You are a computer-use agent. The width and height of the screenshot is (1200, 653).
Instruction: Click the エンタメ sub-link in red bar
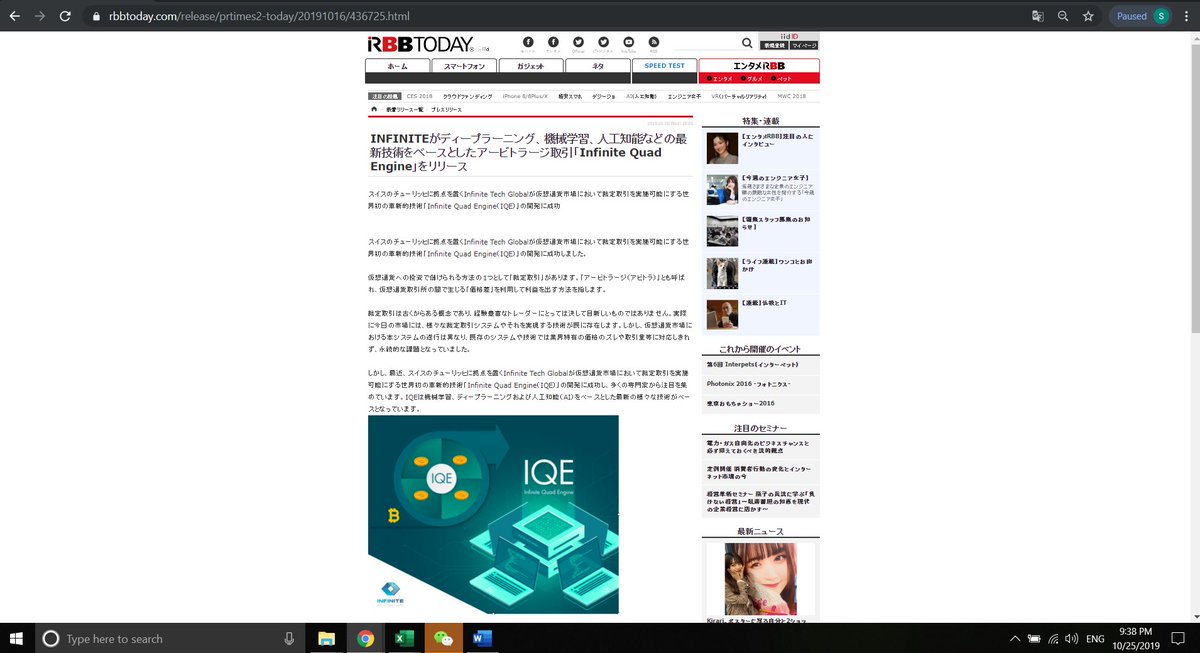(x=719, y=78)
